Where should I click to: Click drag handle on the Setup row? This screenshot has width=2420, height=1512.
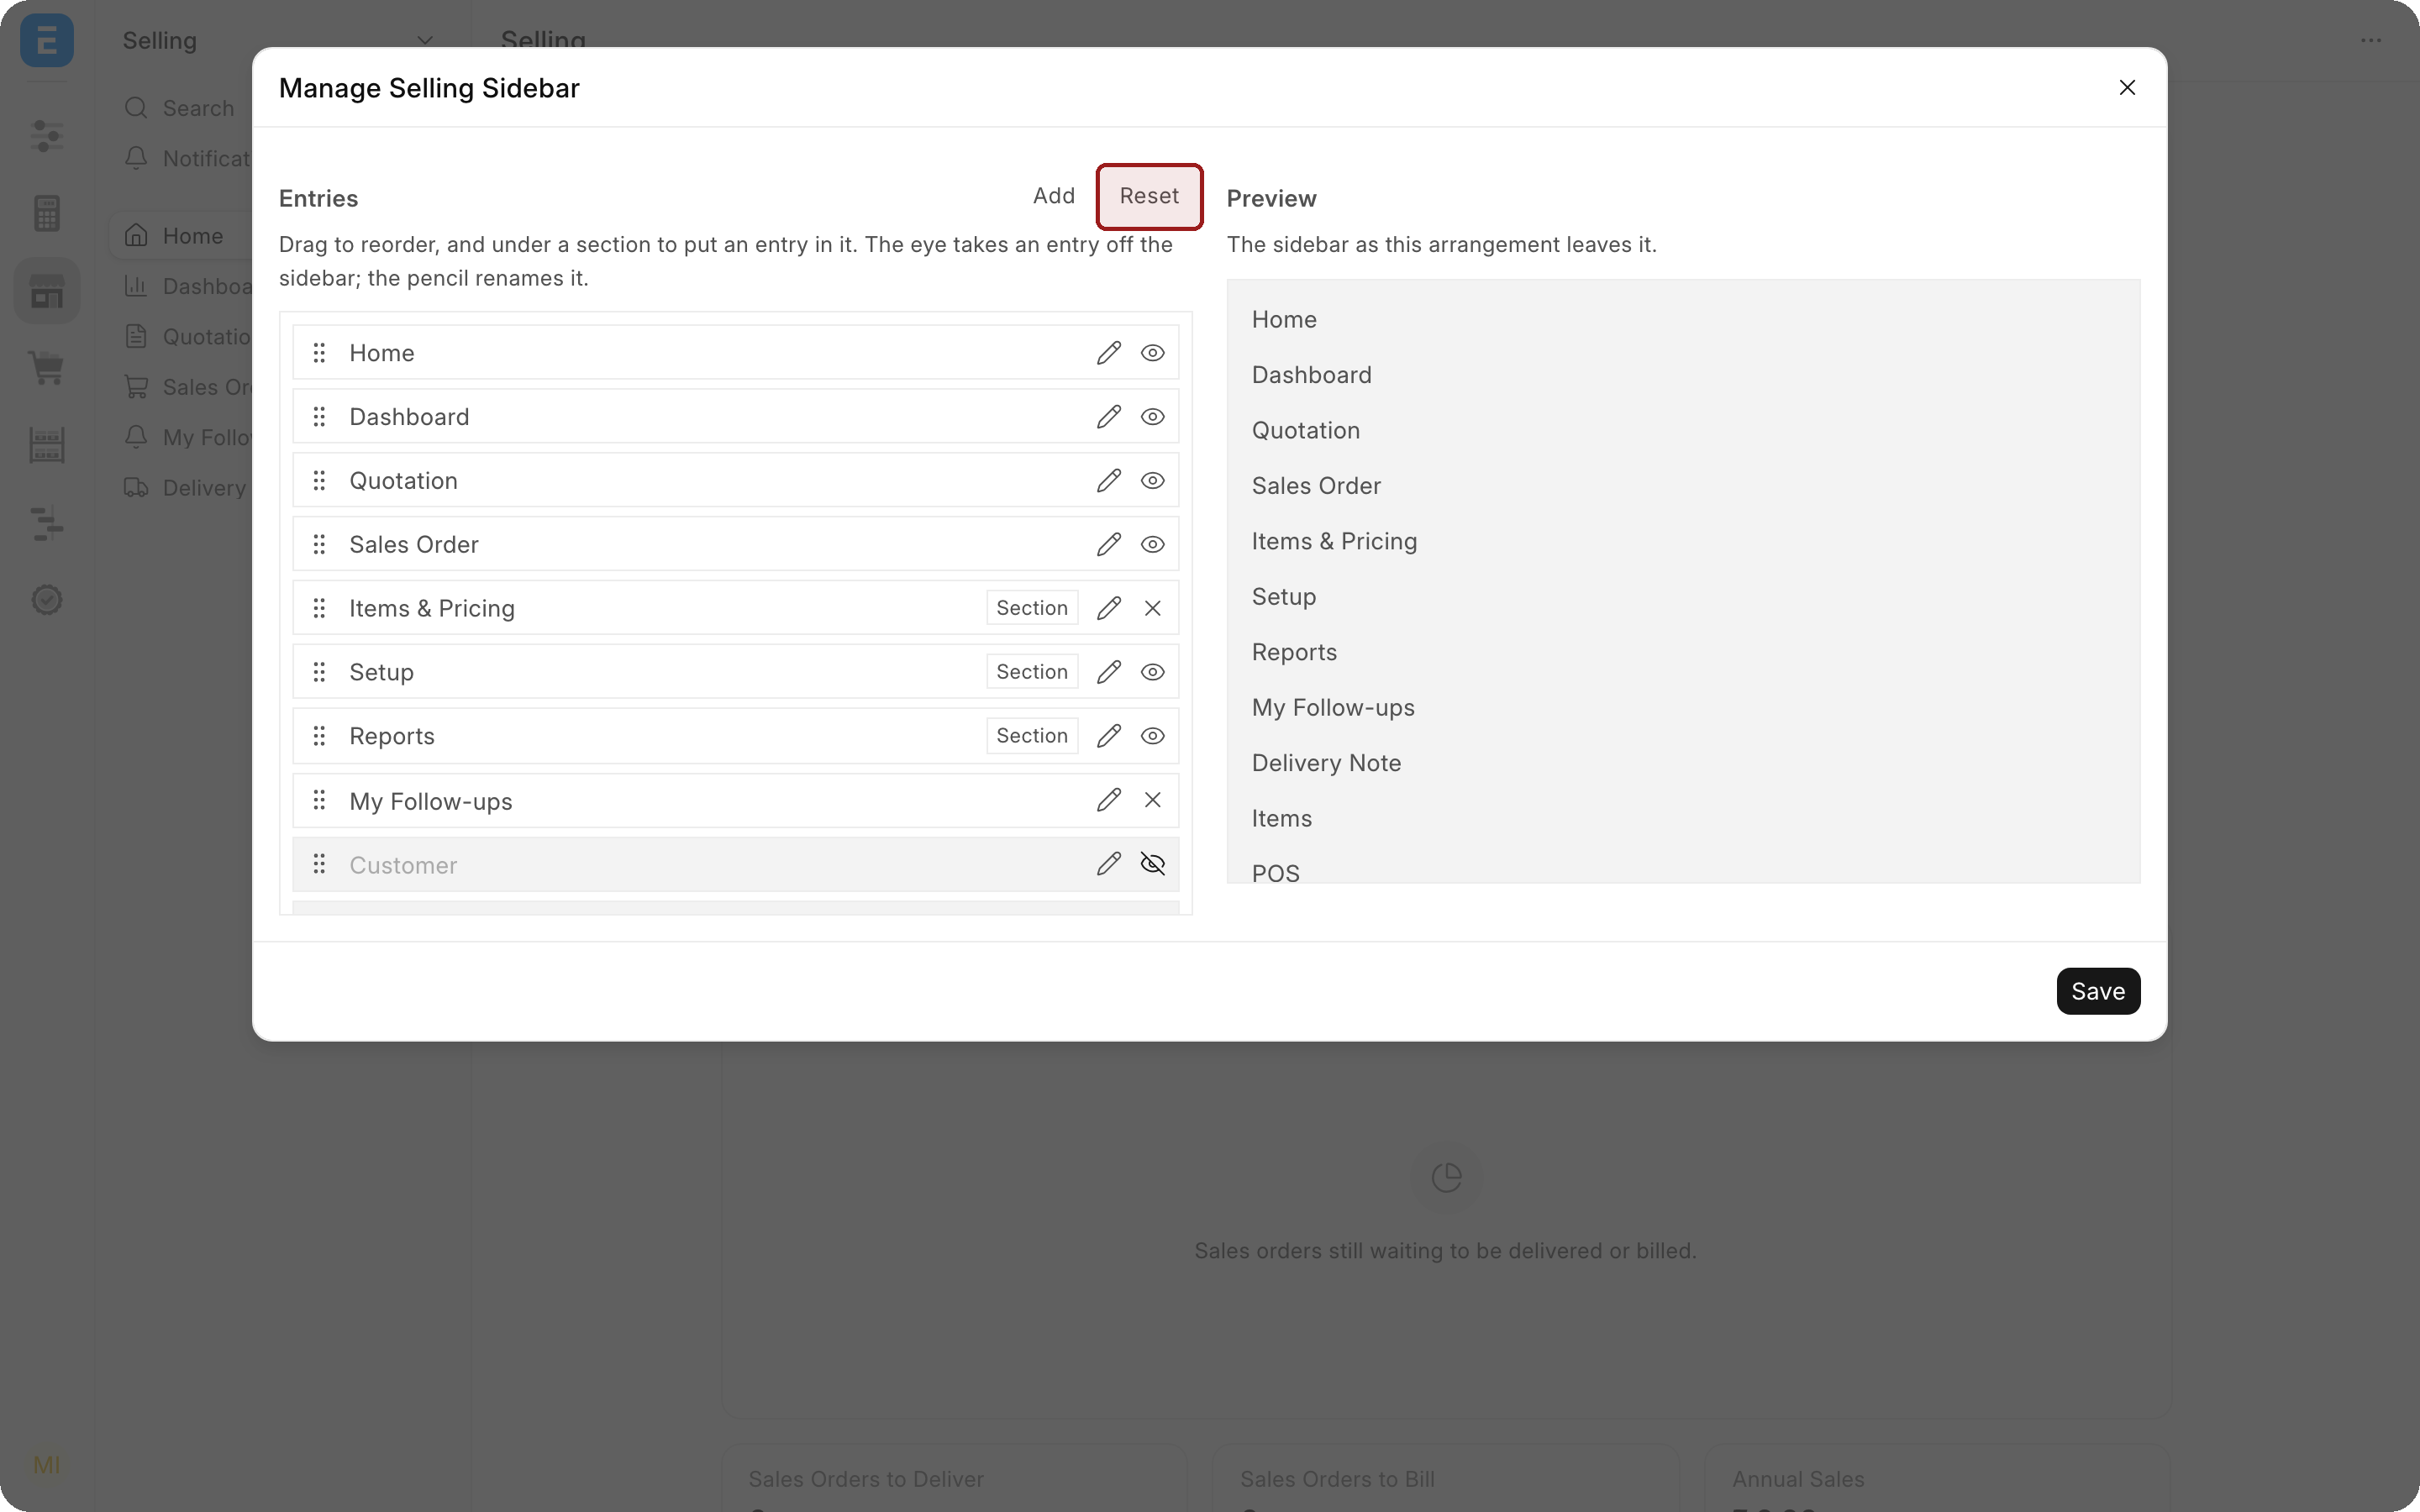pos(319,672)
